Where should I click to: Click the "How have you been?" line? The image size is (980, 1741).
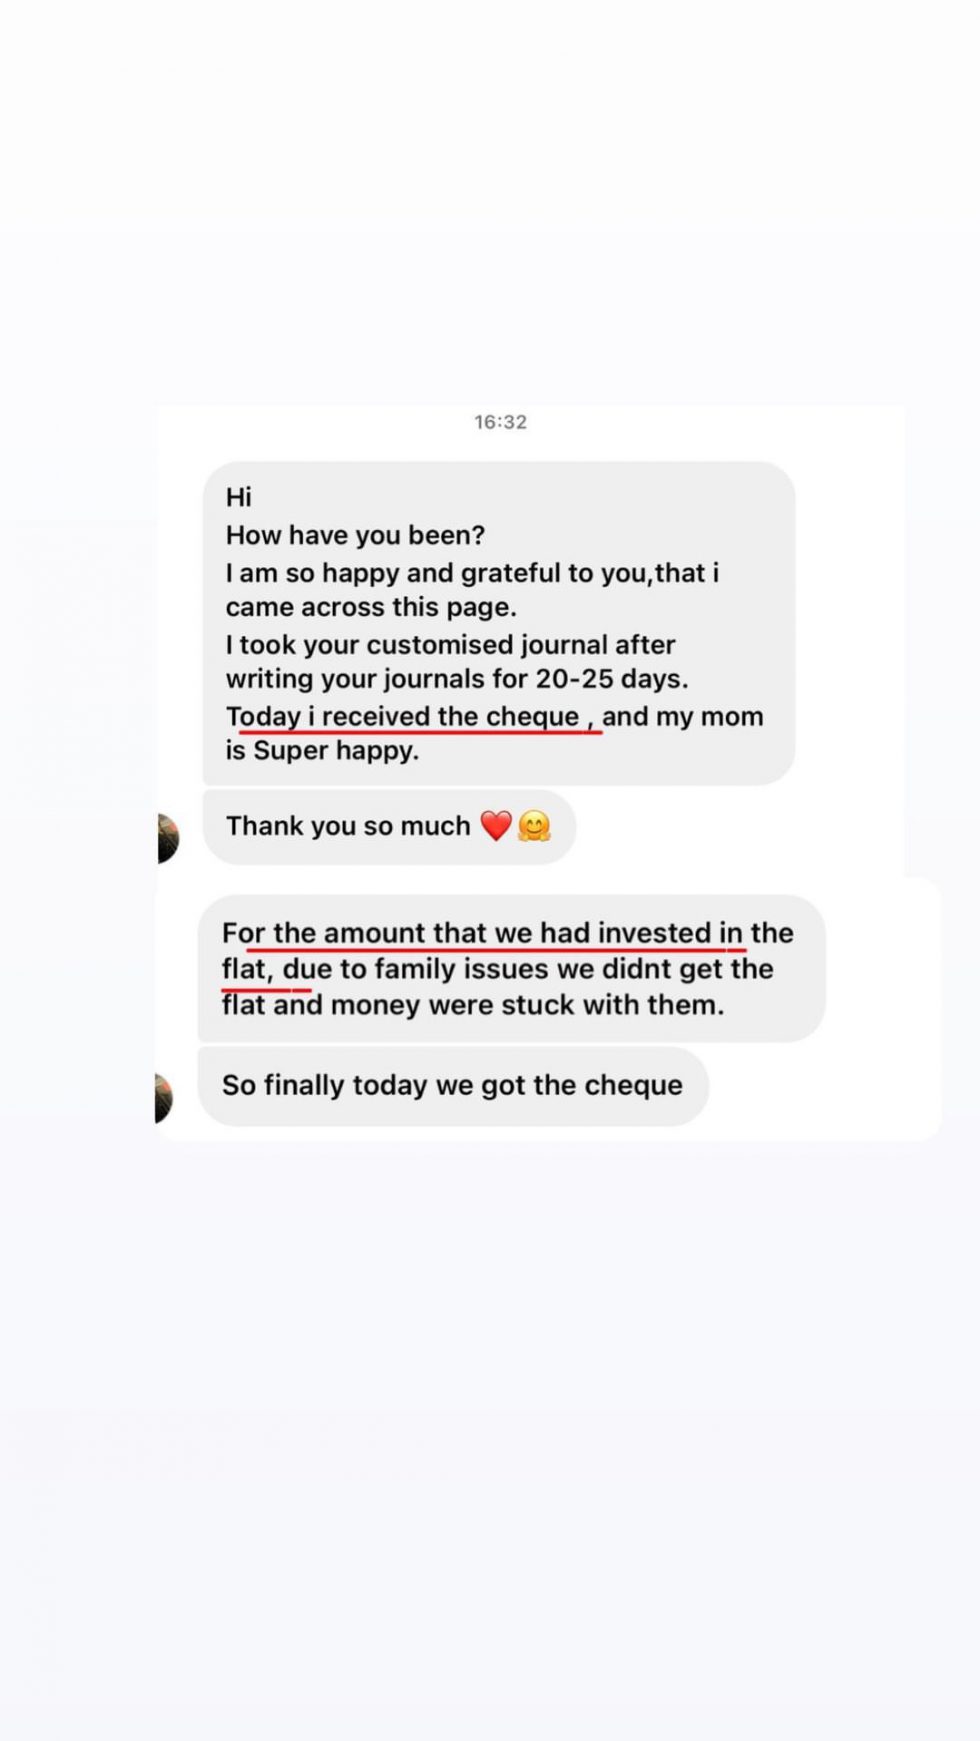coord(355,535)
